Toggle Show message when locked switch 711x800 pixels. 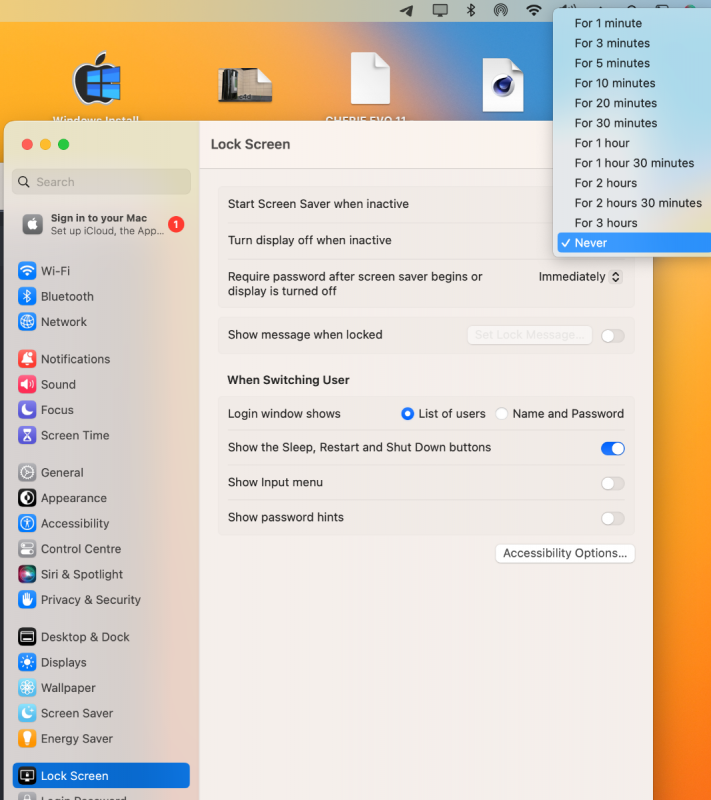coord(613,336)
